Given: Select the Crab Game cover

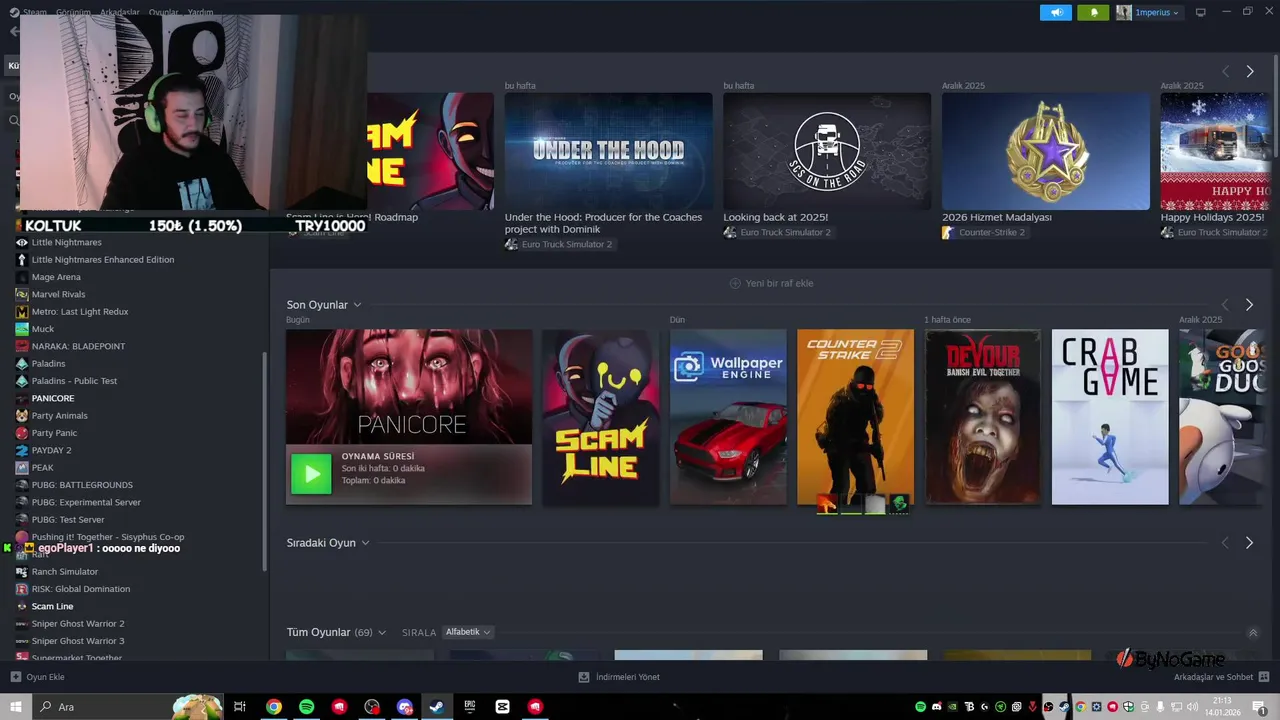Looking at the screenshot, I should (x=1110, y=417).
